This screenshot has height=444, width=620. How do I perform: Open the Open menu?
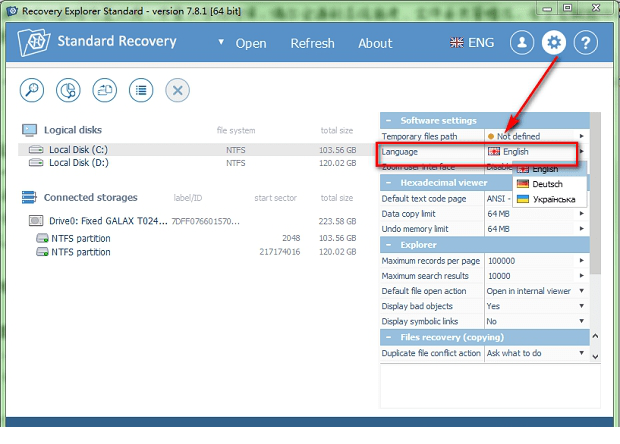coord(251,43)
